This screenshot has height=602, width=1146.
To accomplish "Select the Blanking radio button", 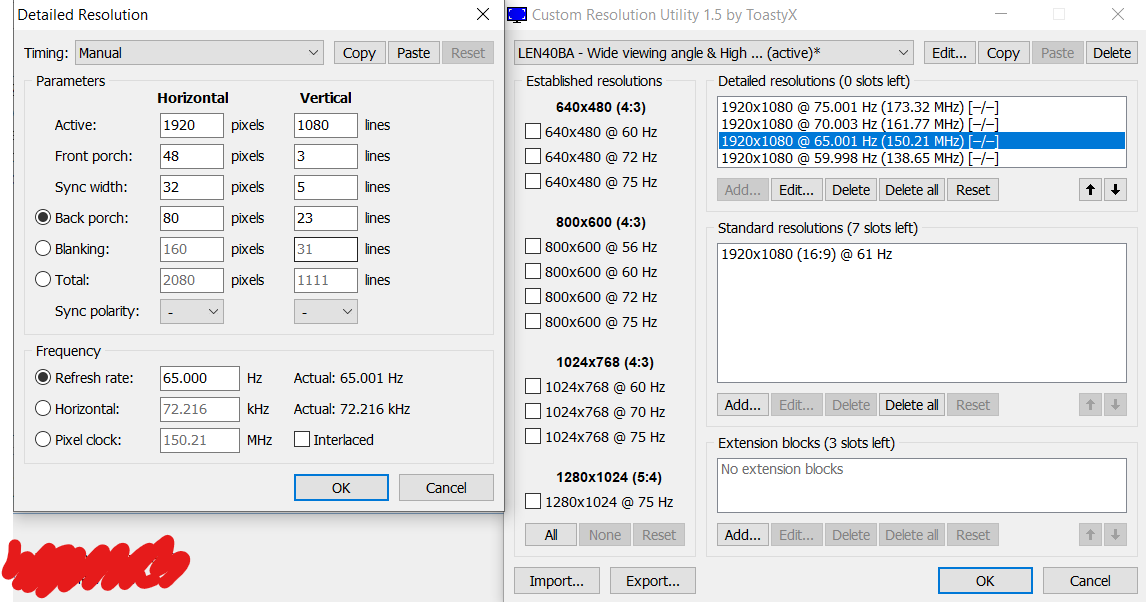I will point(43,249).
